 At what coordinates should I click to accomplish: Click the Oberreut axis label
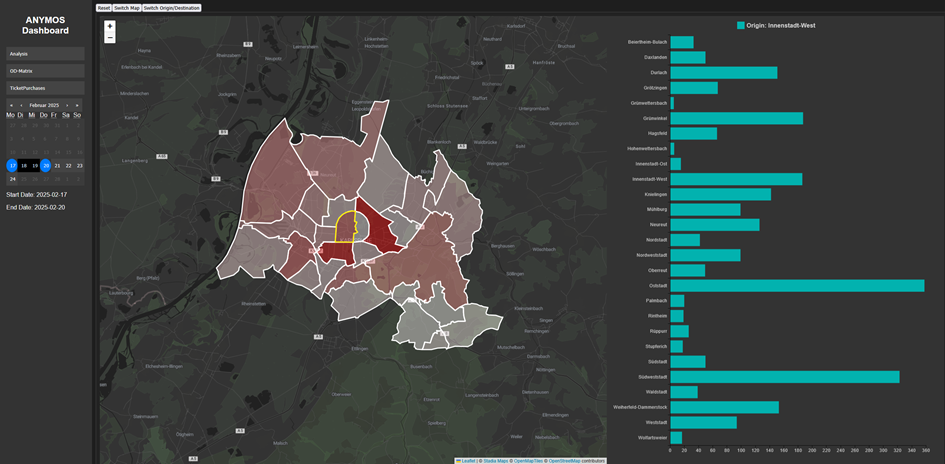click(x=656, y=271)
